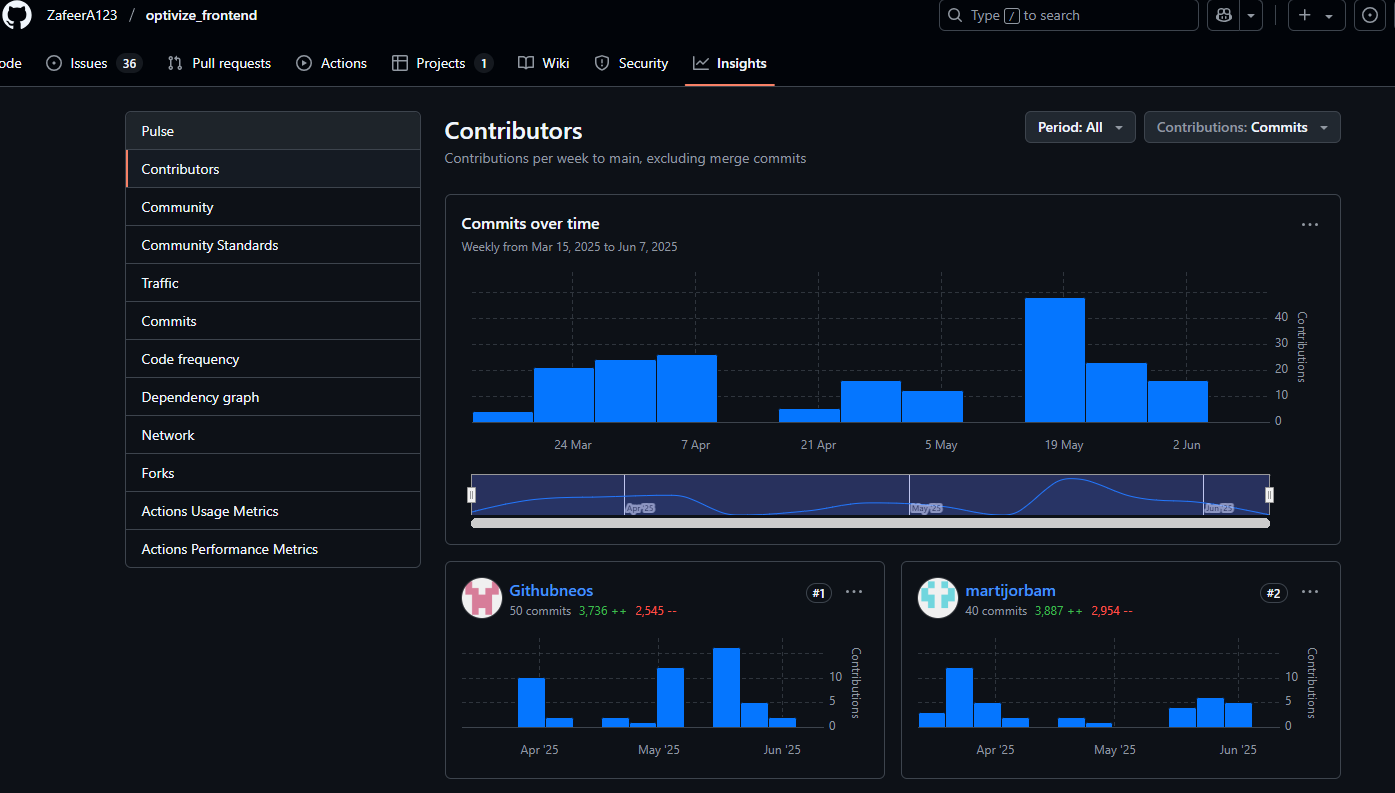Screen dimensions: 1395x793
Task: Select the Insights tab
Action: click(x=730, y=63)
